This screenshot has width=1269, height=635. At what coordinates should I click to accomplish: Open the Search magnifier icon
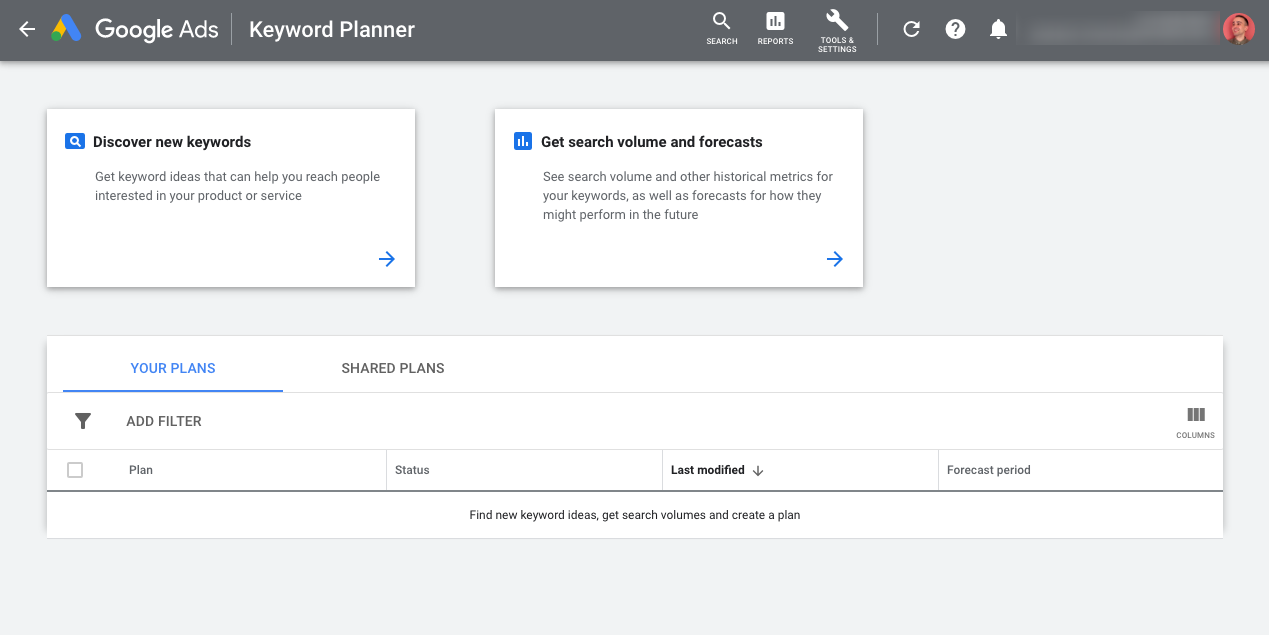(721, 22)
